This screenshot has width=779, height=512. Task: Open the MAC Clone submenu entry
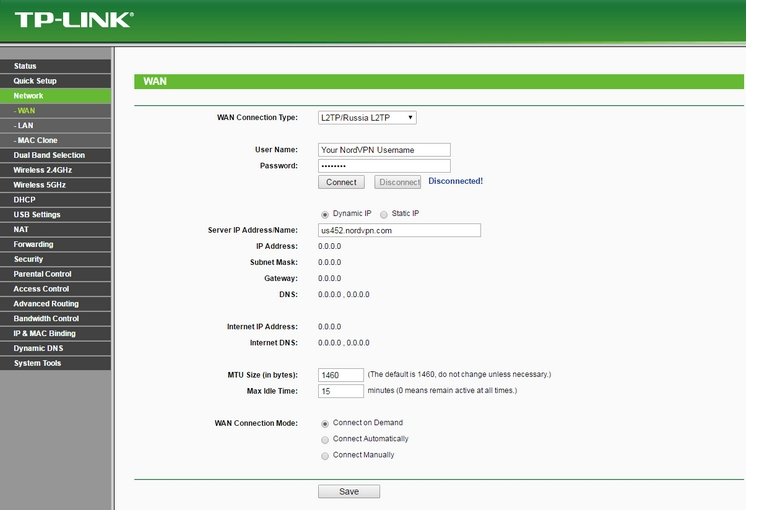pyautogui.click(x=55, y=141)
